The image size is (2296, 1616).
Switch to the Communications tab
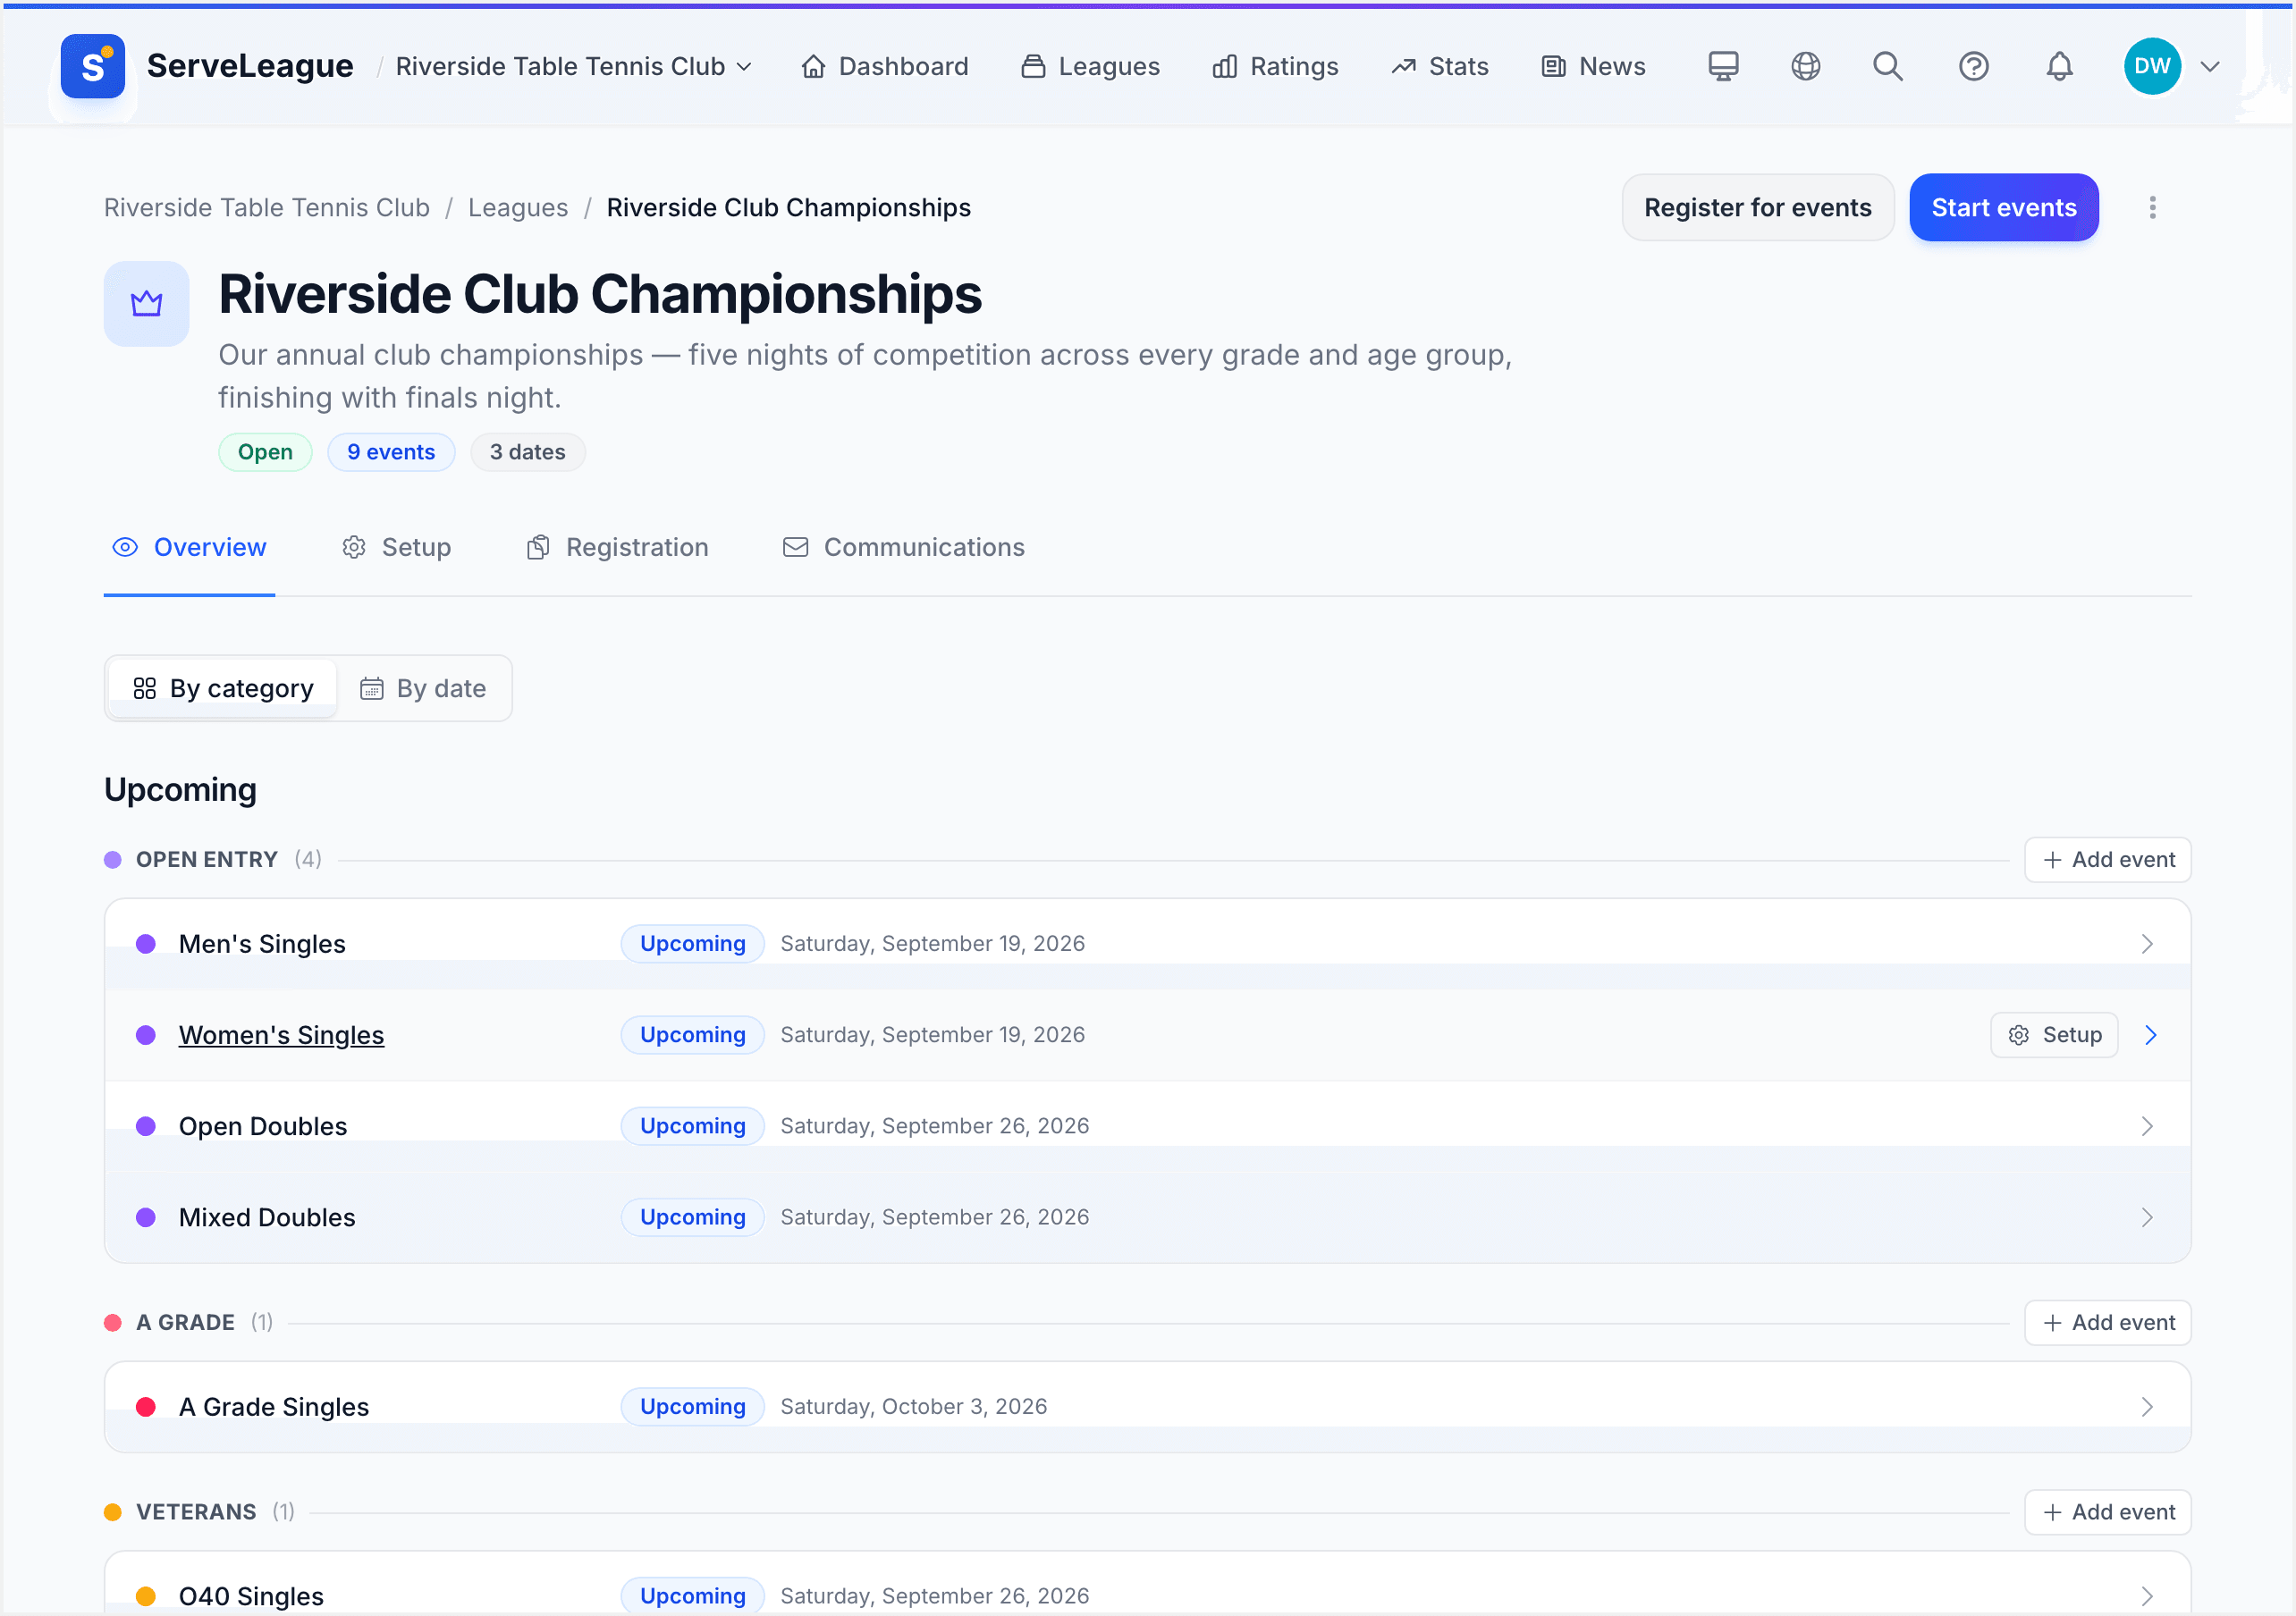(x=903, y=547)
